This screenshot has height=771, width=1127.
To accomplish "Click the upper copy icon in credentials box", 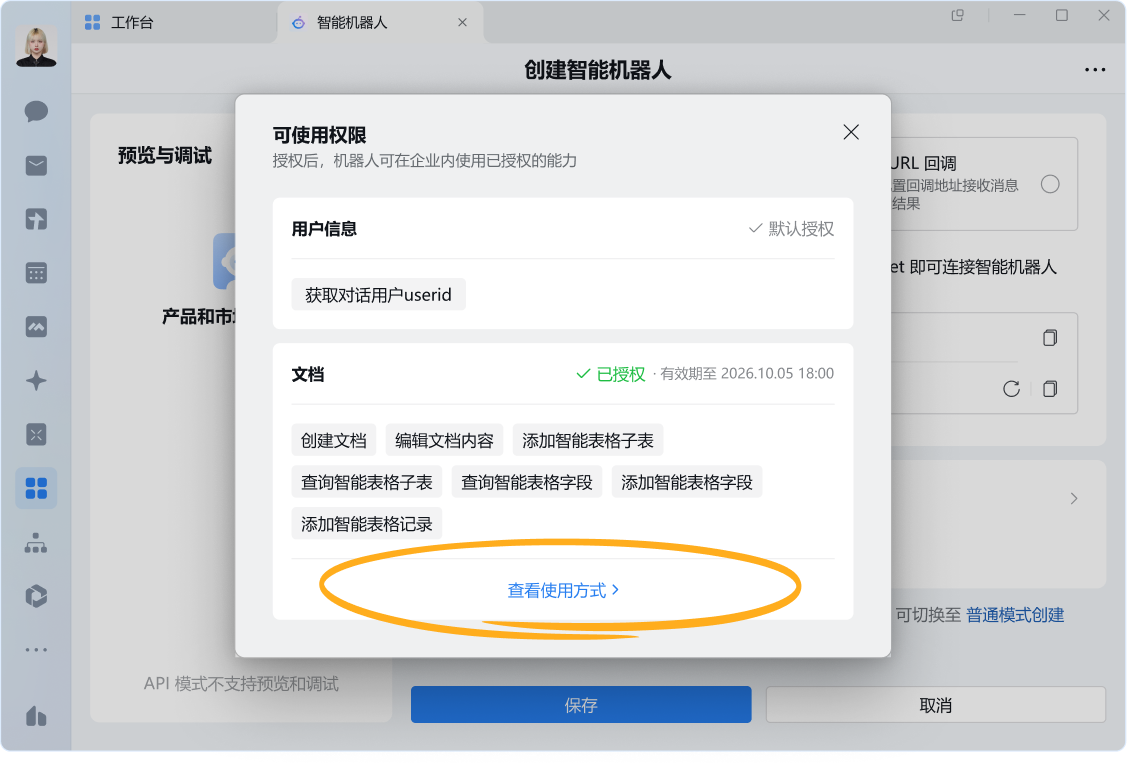I will coord(1049,338).
